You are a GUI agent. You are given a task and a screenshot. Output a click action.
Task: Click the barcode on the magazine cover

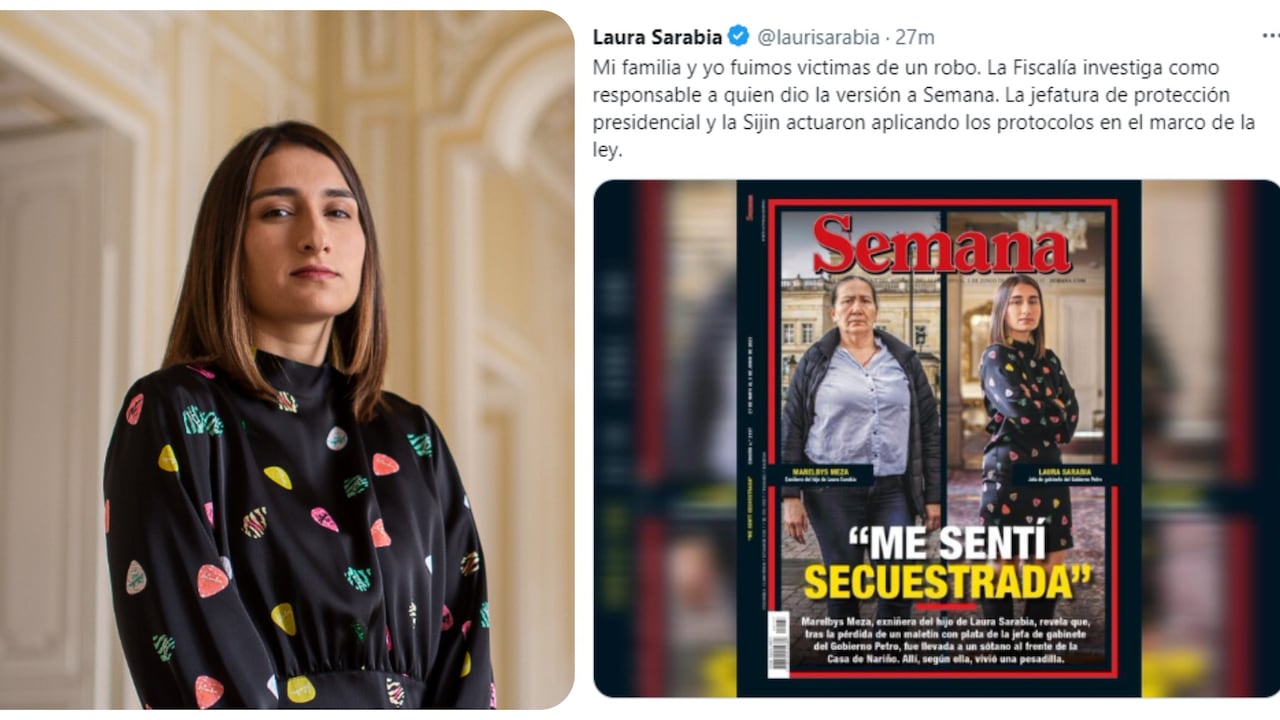(778, 643)
